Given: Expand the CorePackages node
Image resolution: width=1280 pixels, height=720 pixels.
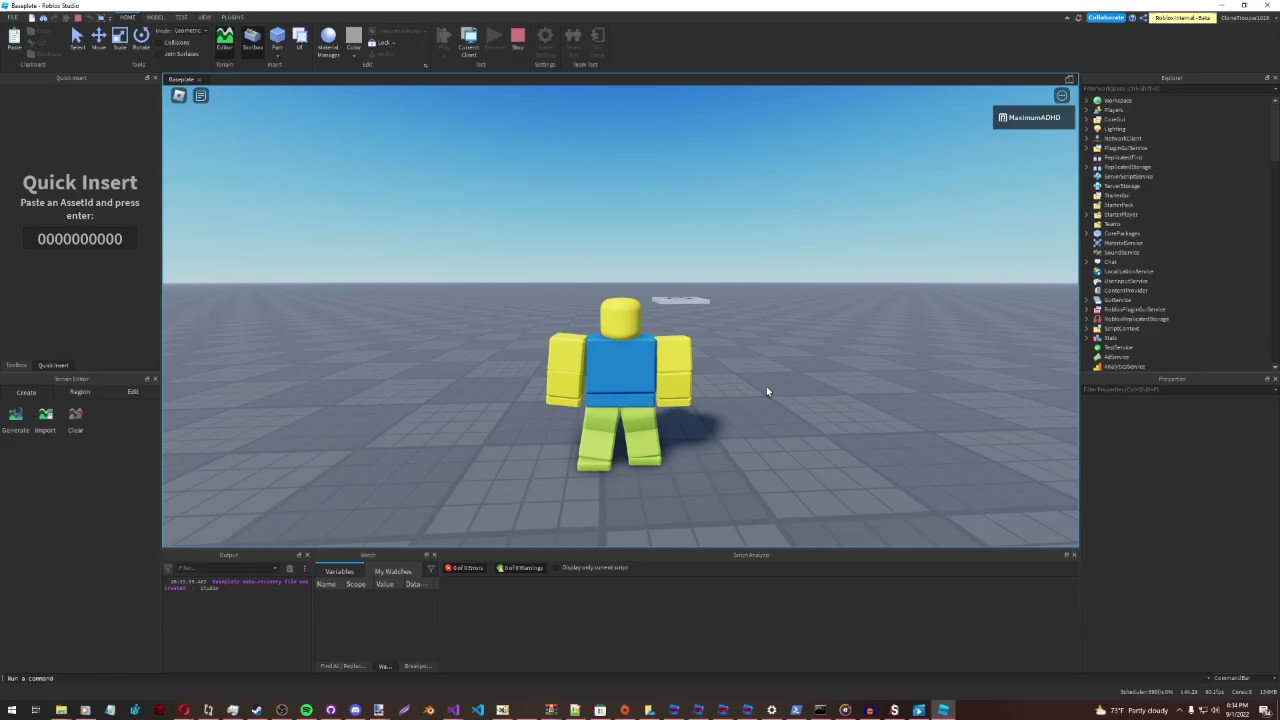Looking at the screenshot, I should coord(1087,233).
